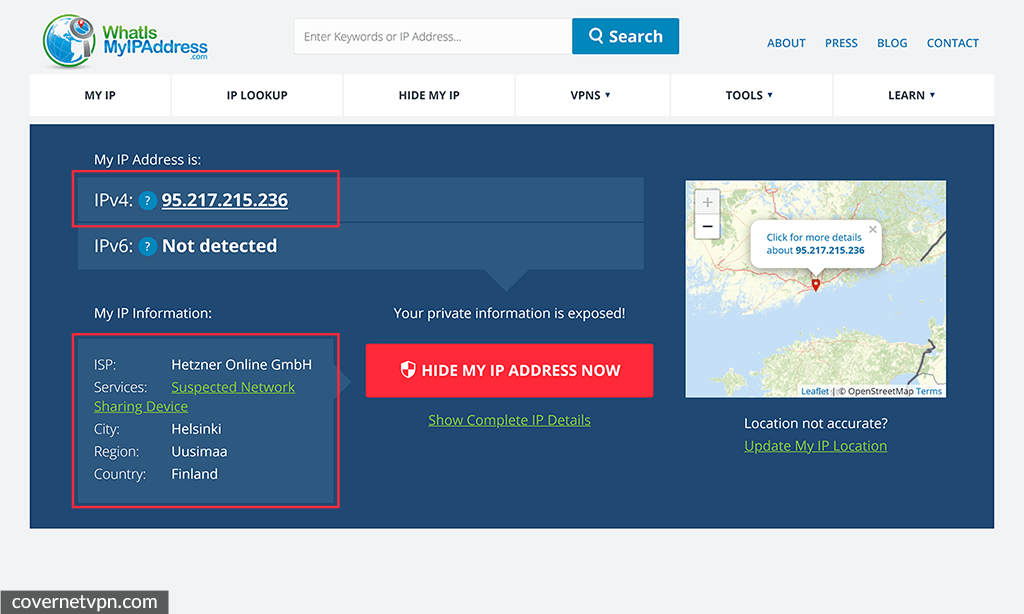Expand the LEARN dropdown menu
Viewport: 1024px width, 614px height.
(912, 95)
